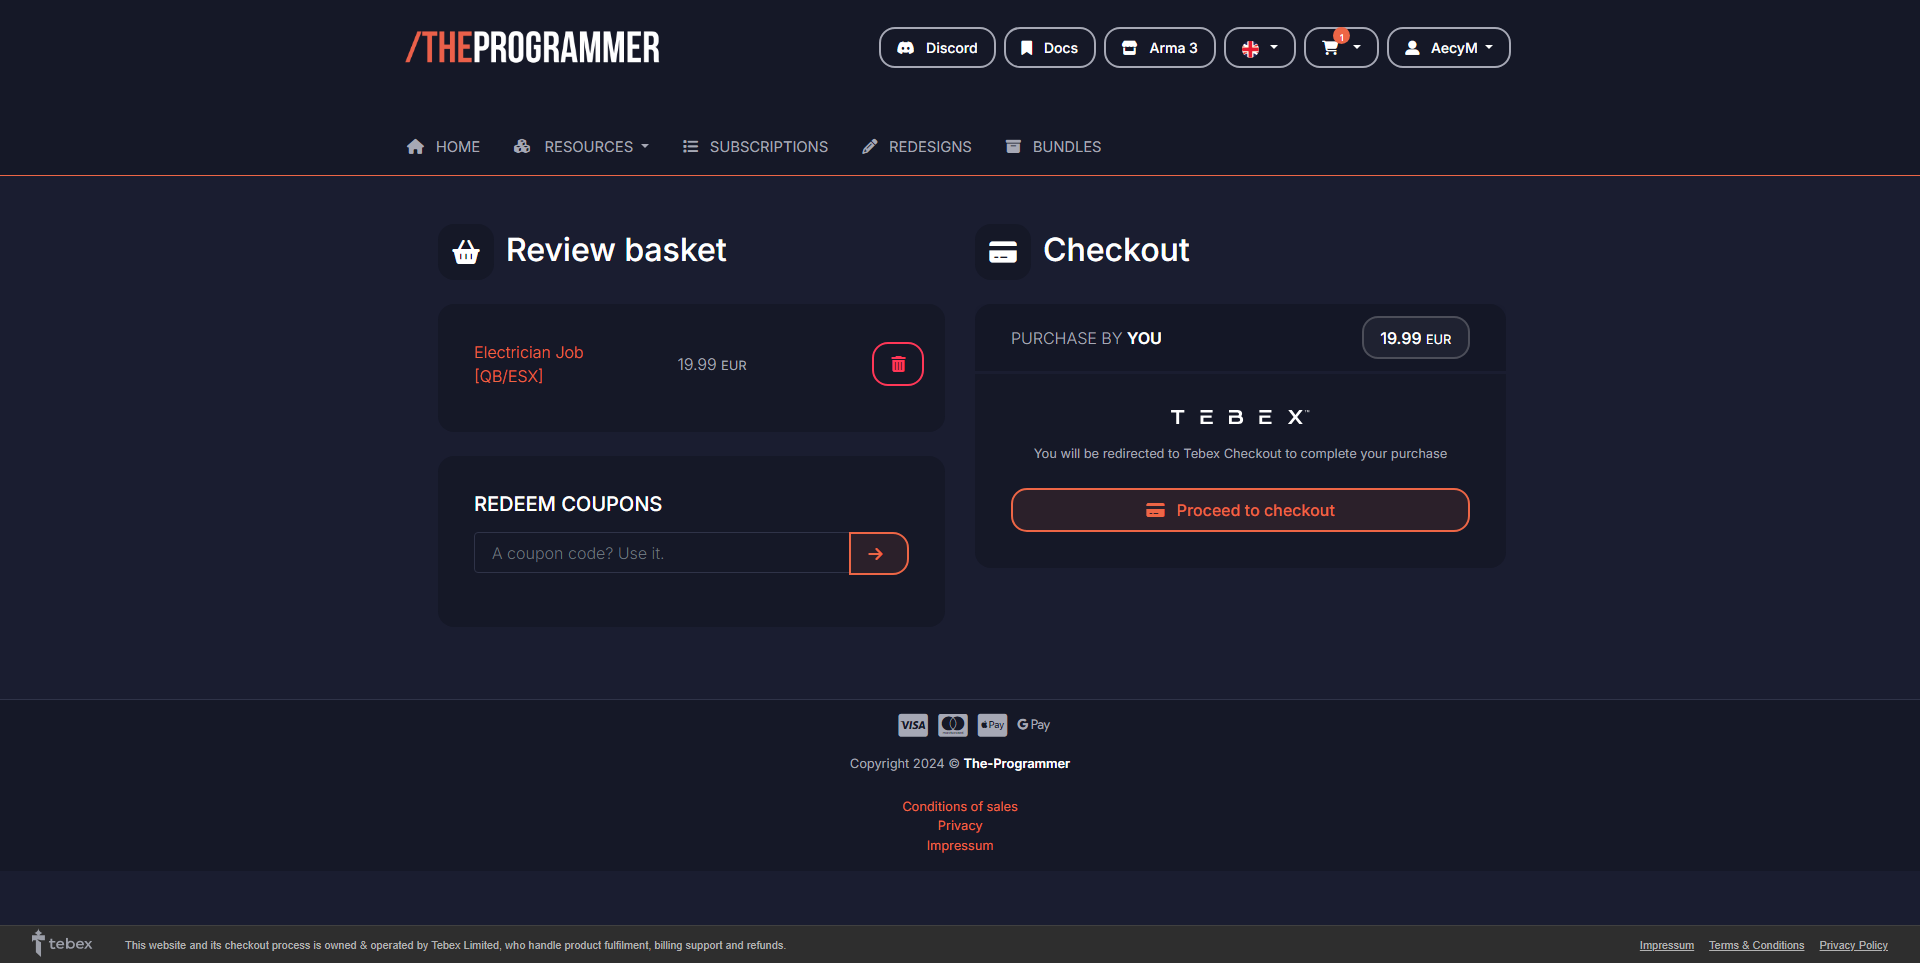Go to the Home page
The height and width of the screenshot is (963, 1920).
tap(443, 147)
